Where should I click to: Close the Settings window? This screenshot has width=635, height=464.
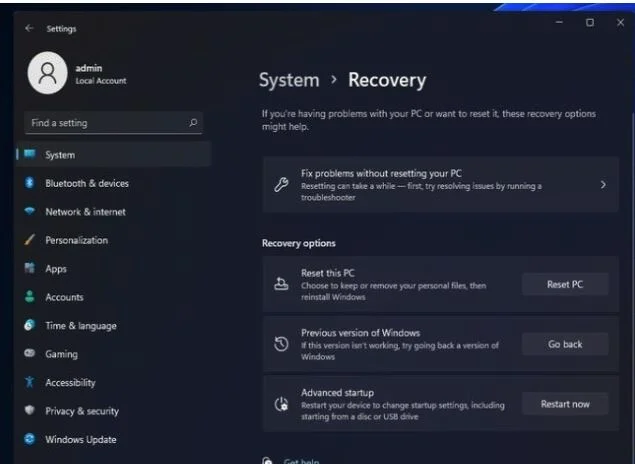[x=620, y=22]
